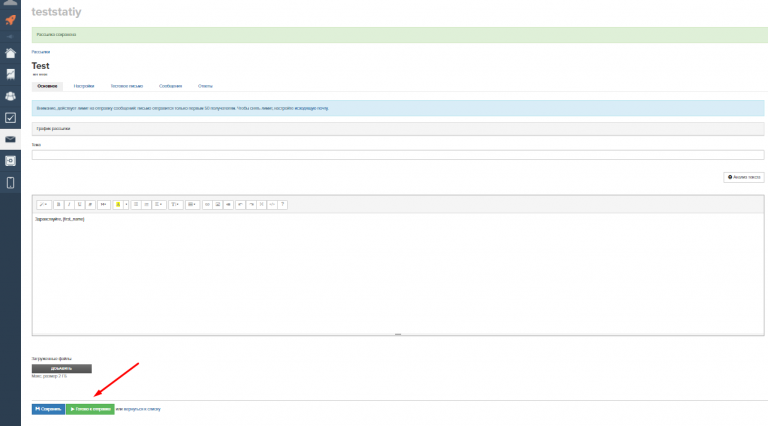Toggle bold formatting in the editor
The image size is (768, 426).
(x=58, y=204)
